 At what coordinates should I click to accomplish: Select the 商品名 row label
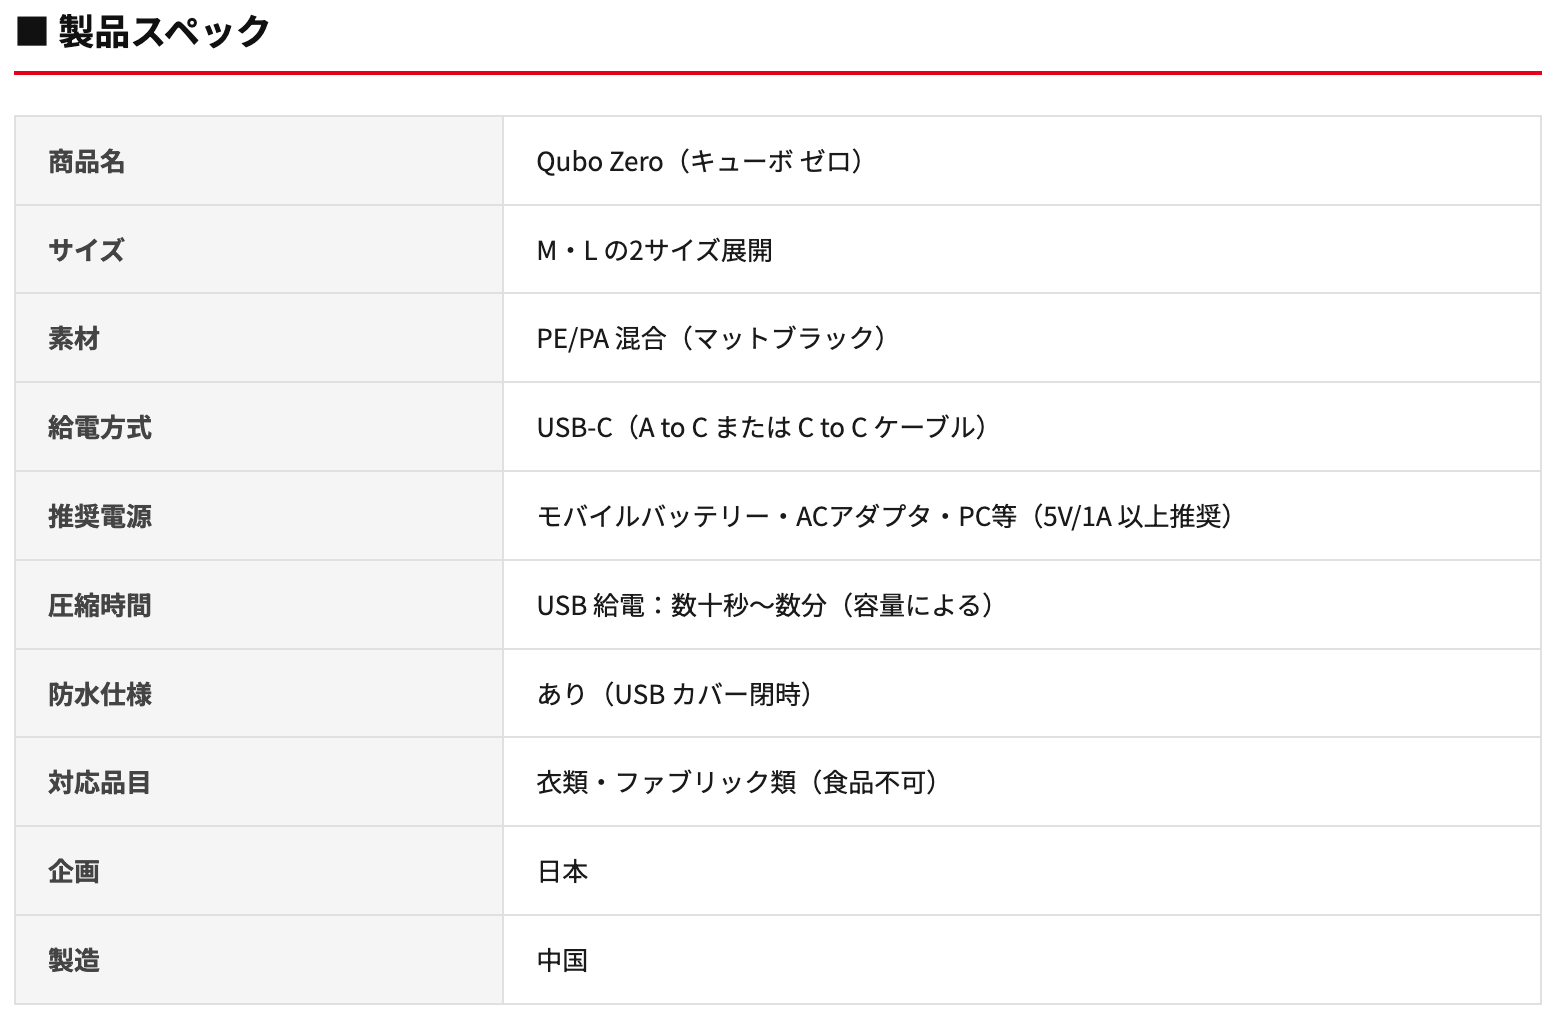pyautogui.click(x=86, y=161)
